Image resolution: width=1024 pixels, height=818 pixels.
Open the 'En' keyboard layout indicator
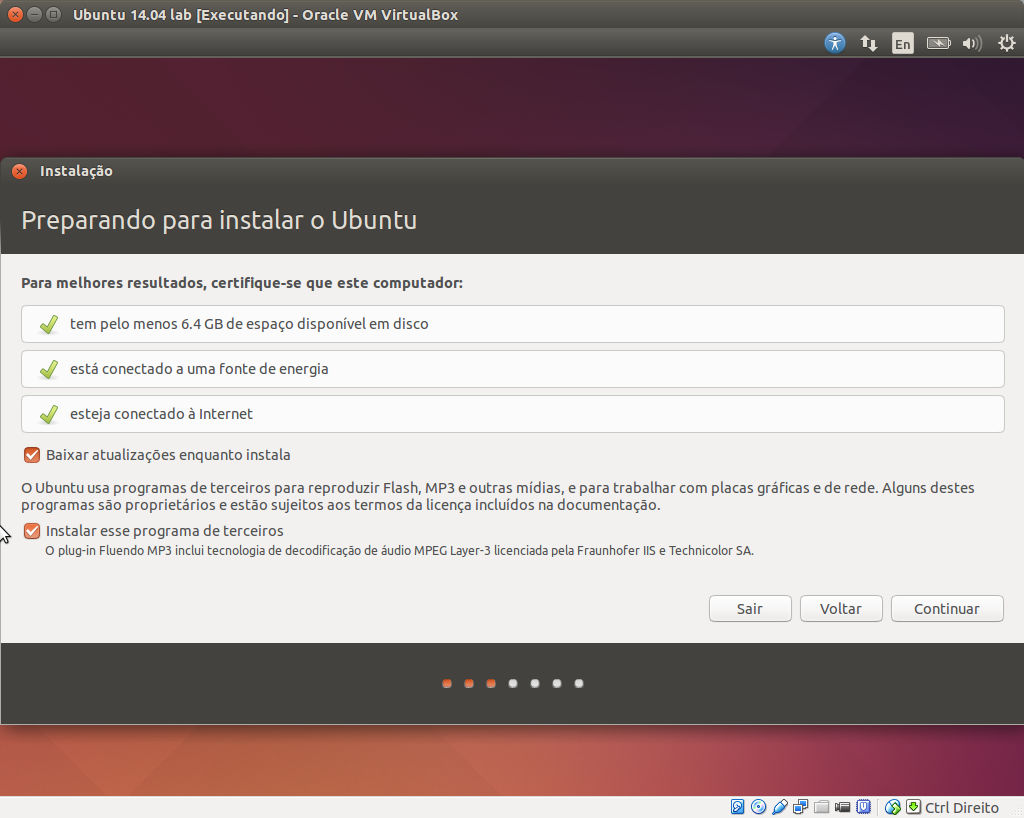pyautogui.click(x=903, y=43)
